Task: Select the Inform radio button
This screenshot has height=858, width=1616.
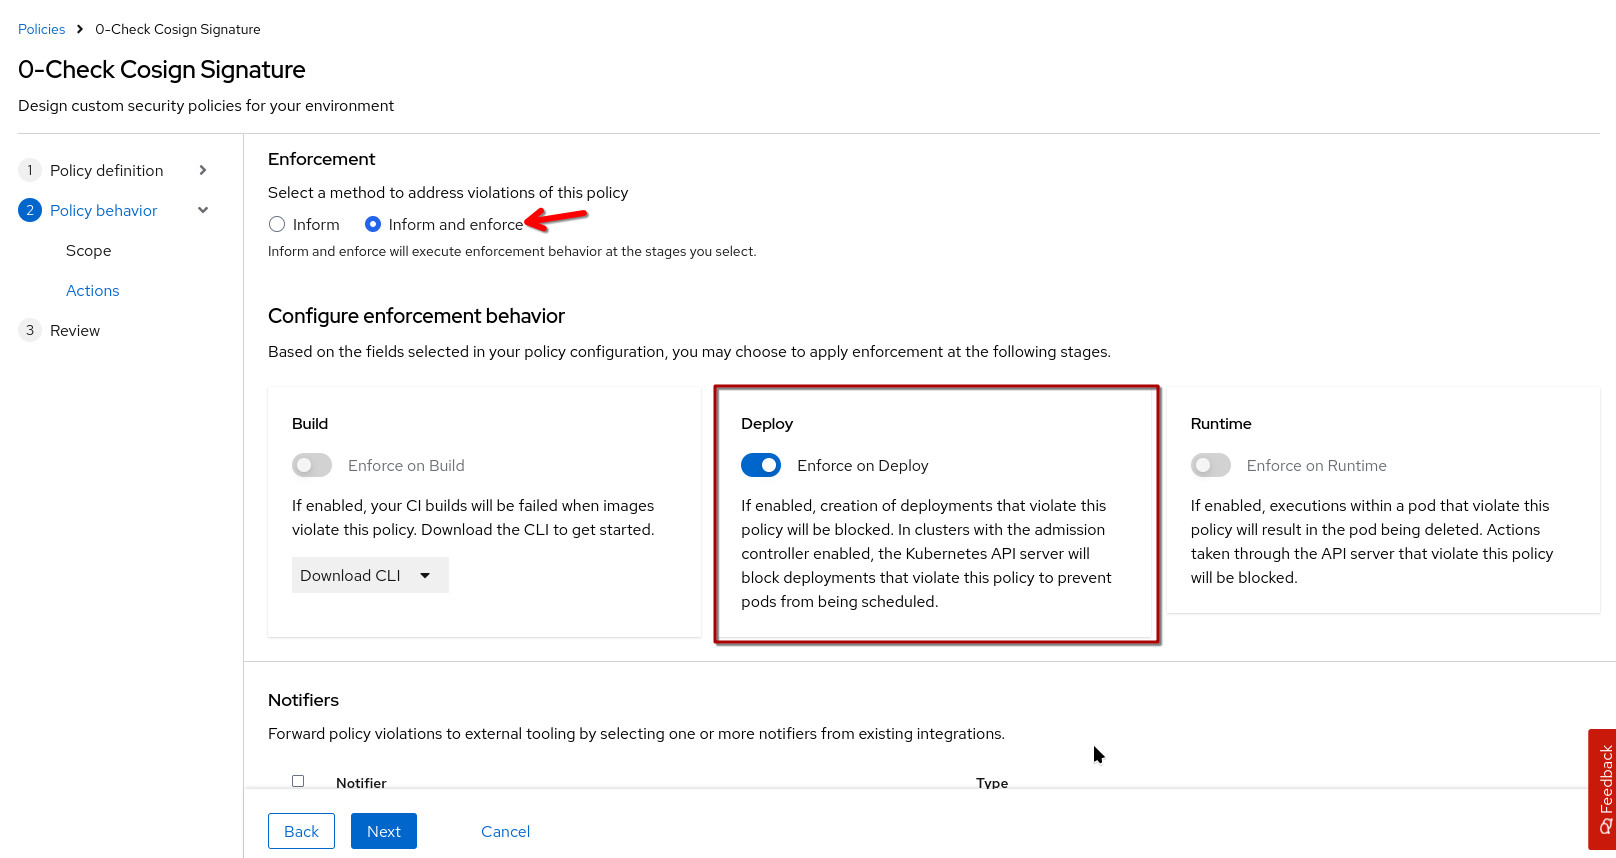Action: 277,224
